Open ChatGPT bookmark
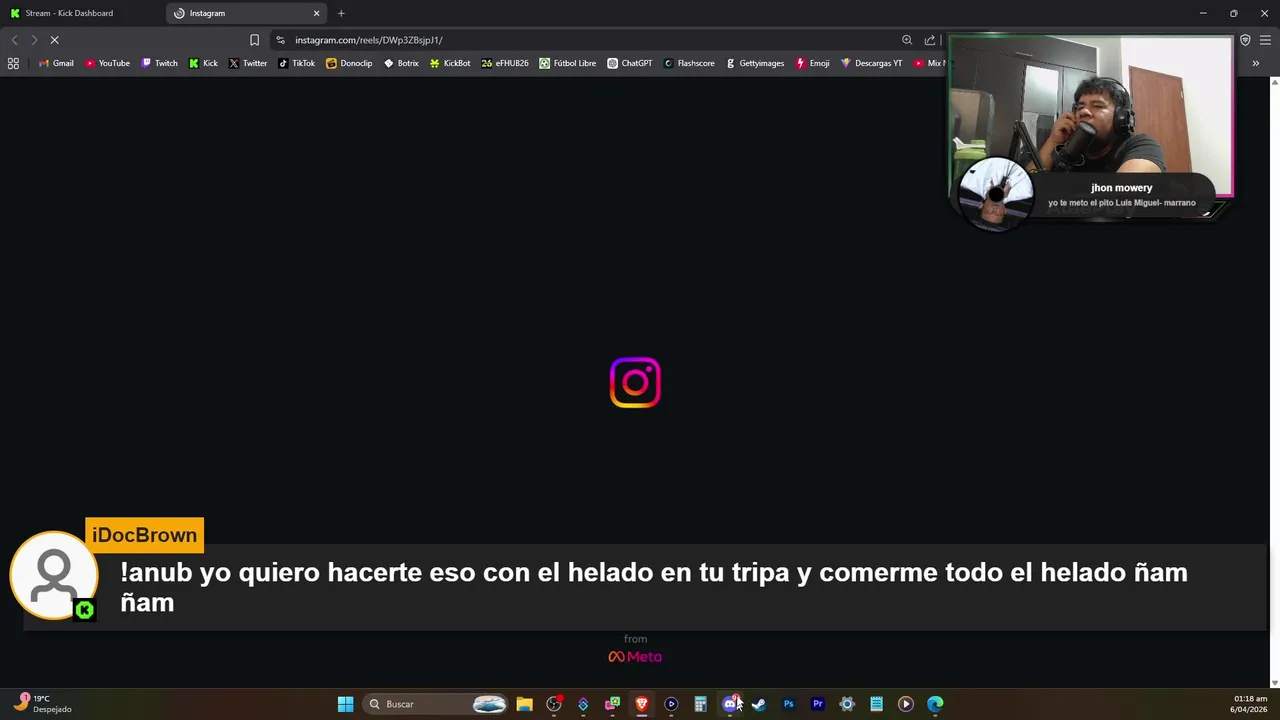Image resolution: width=1280 pixels, height=720 pixels. (630, 63)
